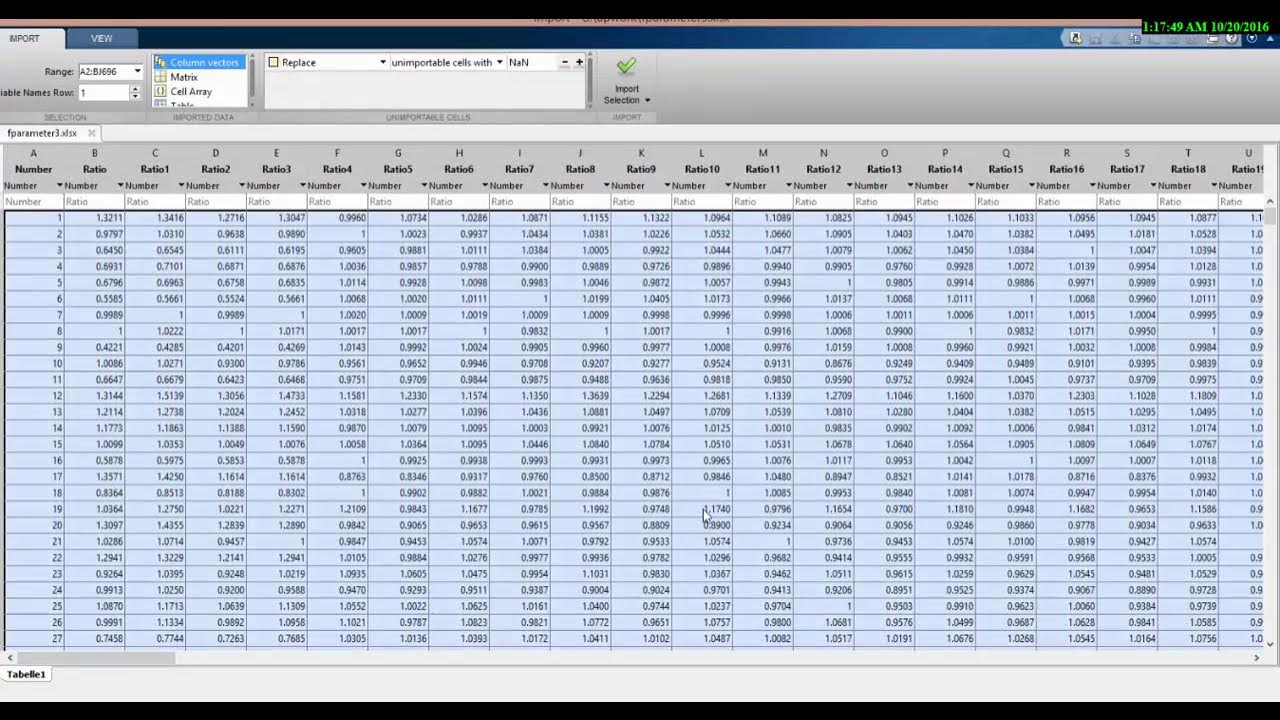Open the Range dropdown

tap(136, 71)
